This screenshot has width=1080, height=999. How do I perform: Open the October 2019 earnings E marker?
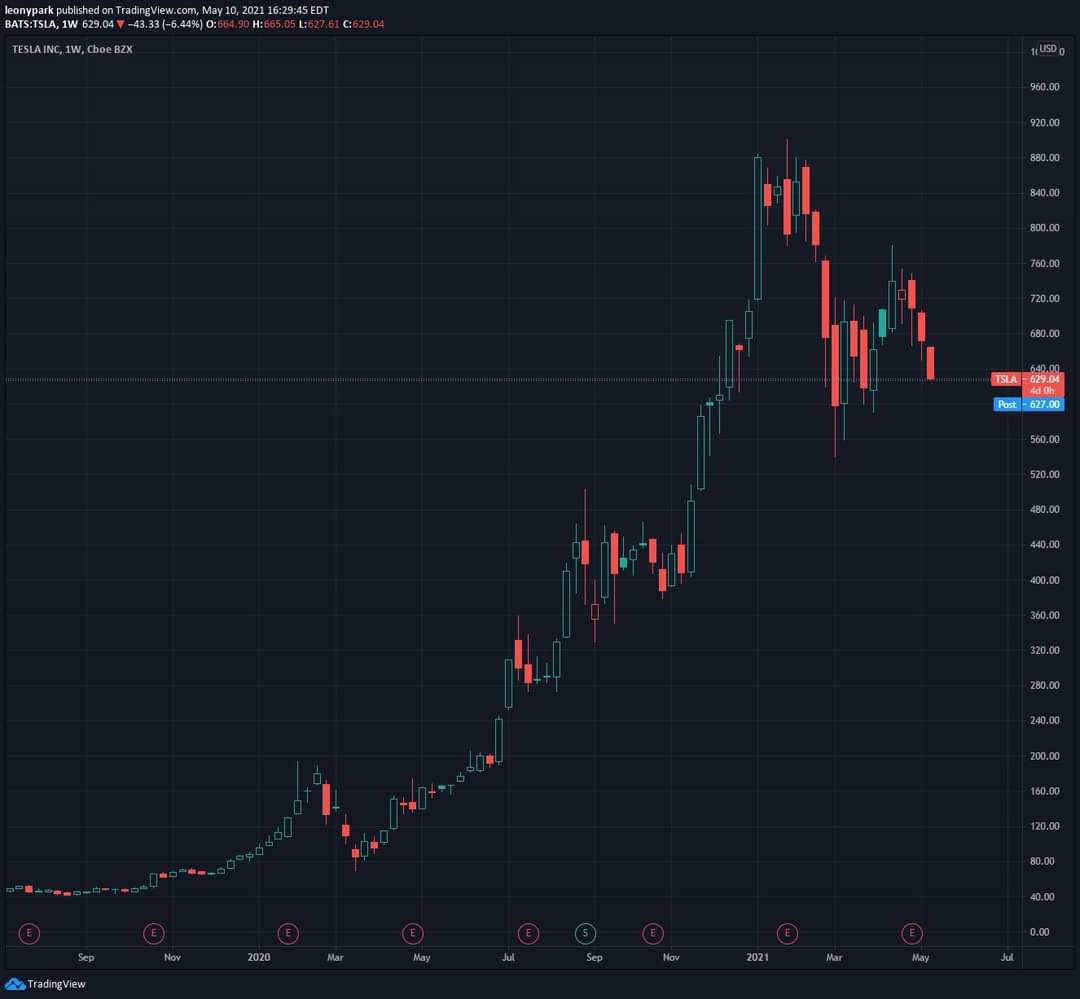coord(154,934)
